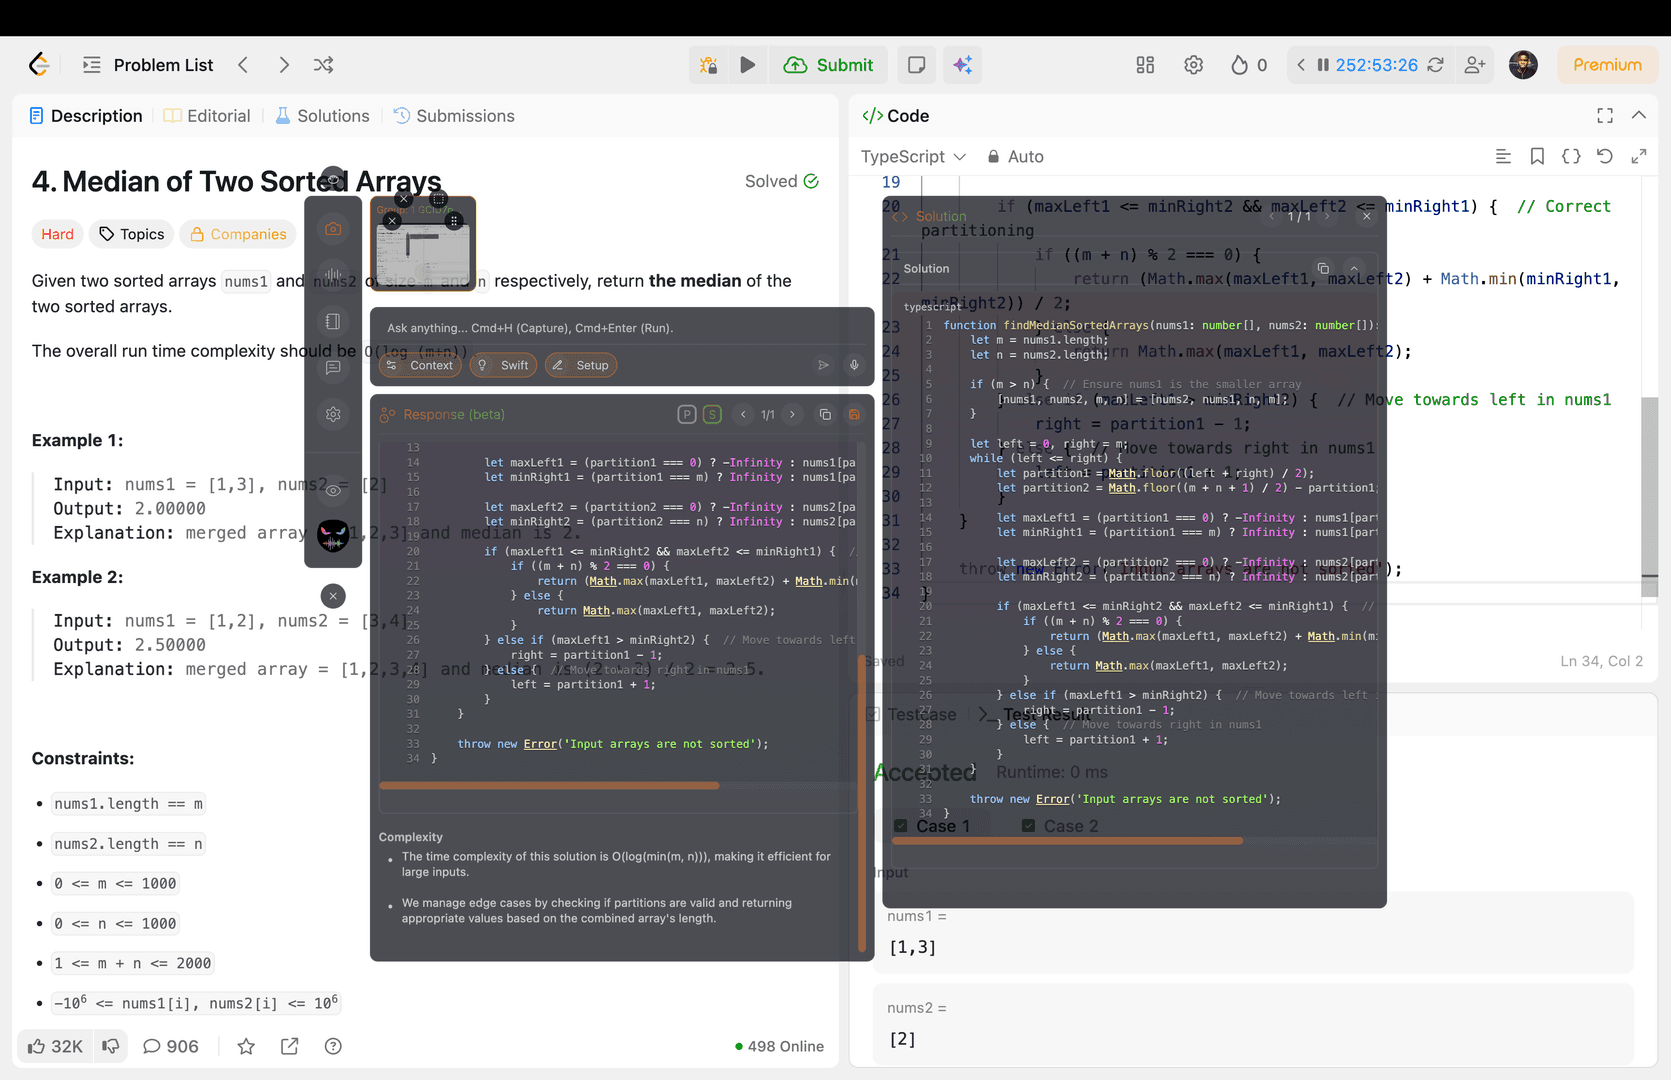
Task: Star the problem as favorite
Action: pos(246,1046)
